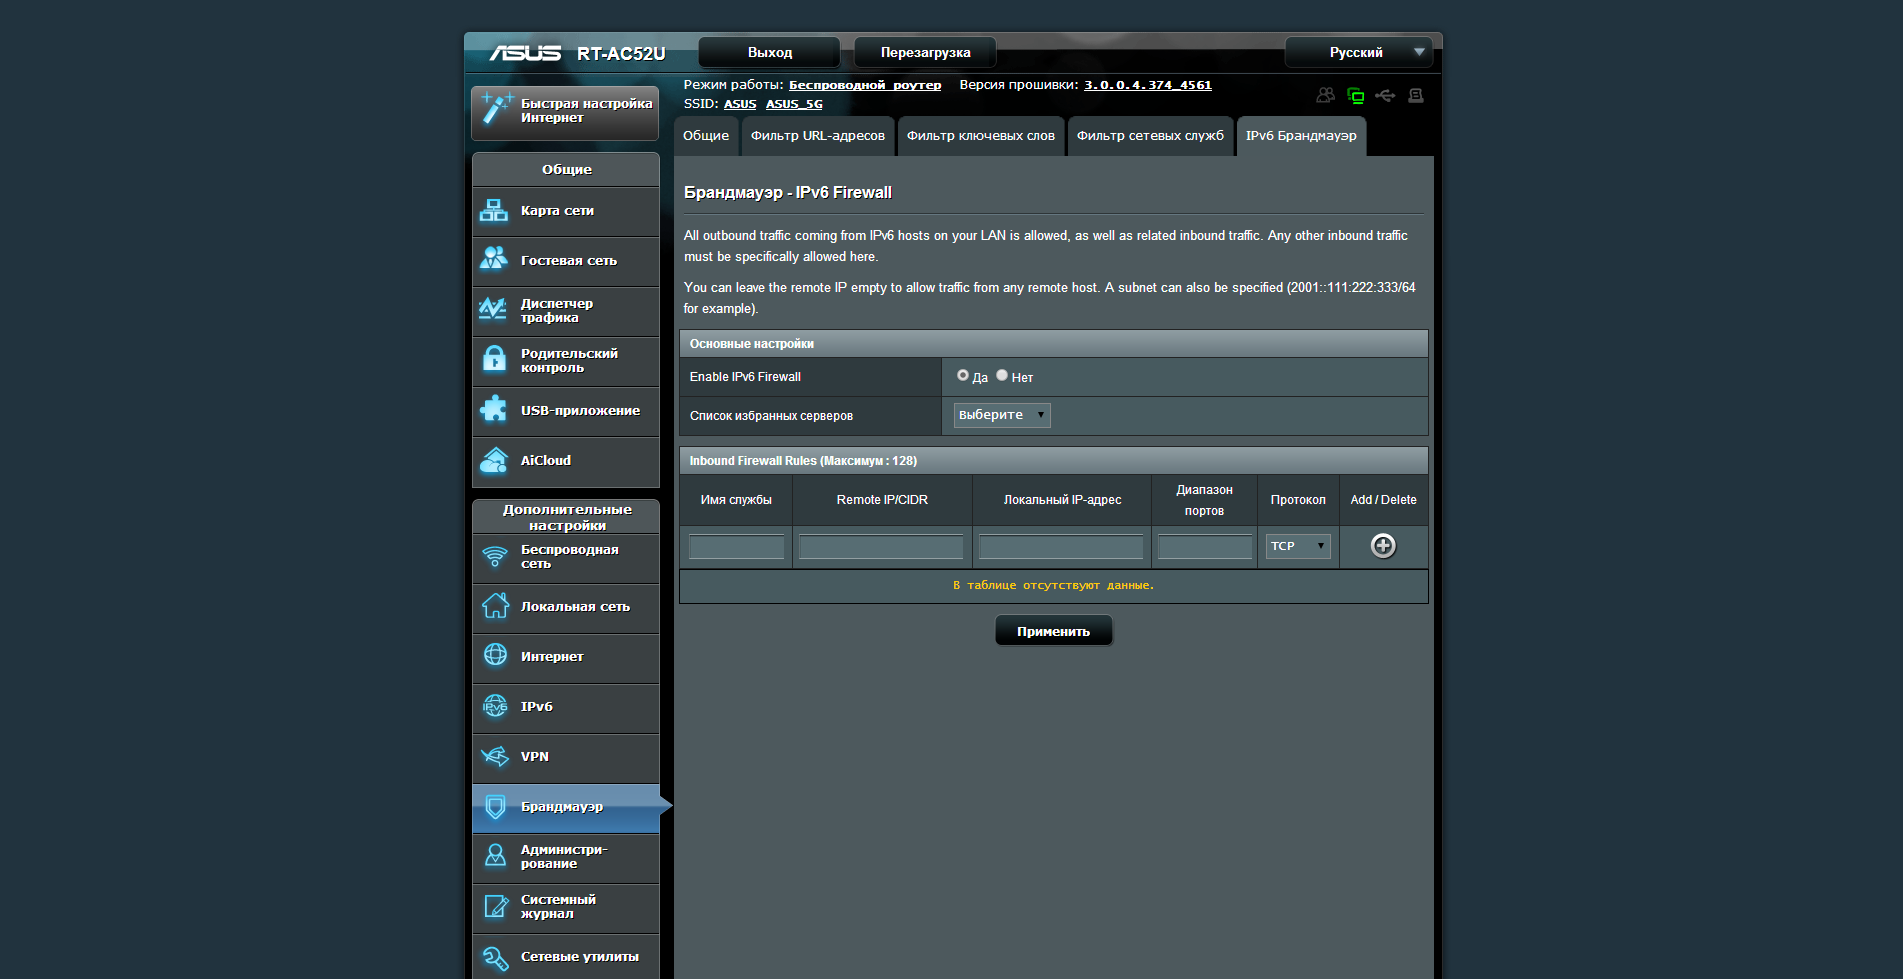Click the Основные настройки section header
The height and width of the screenshot is (979, 1903).
1053,343
